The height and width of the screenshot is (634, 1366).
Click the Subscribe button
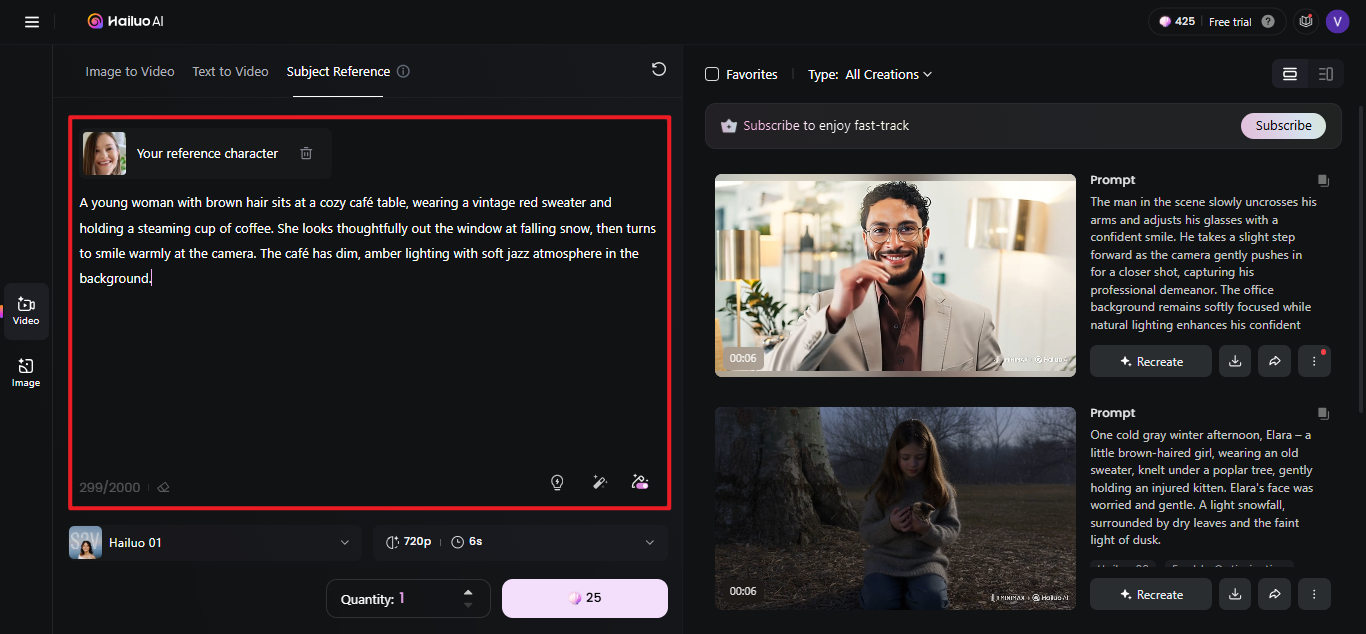click(x=1283, y=126)
